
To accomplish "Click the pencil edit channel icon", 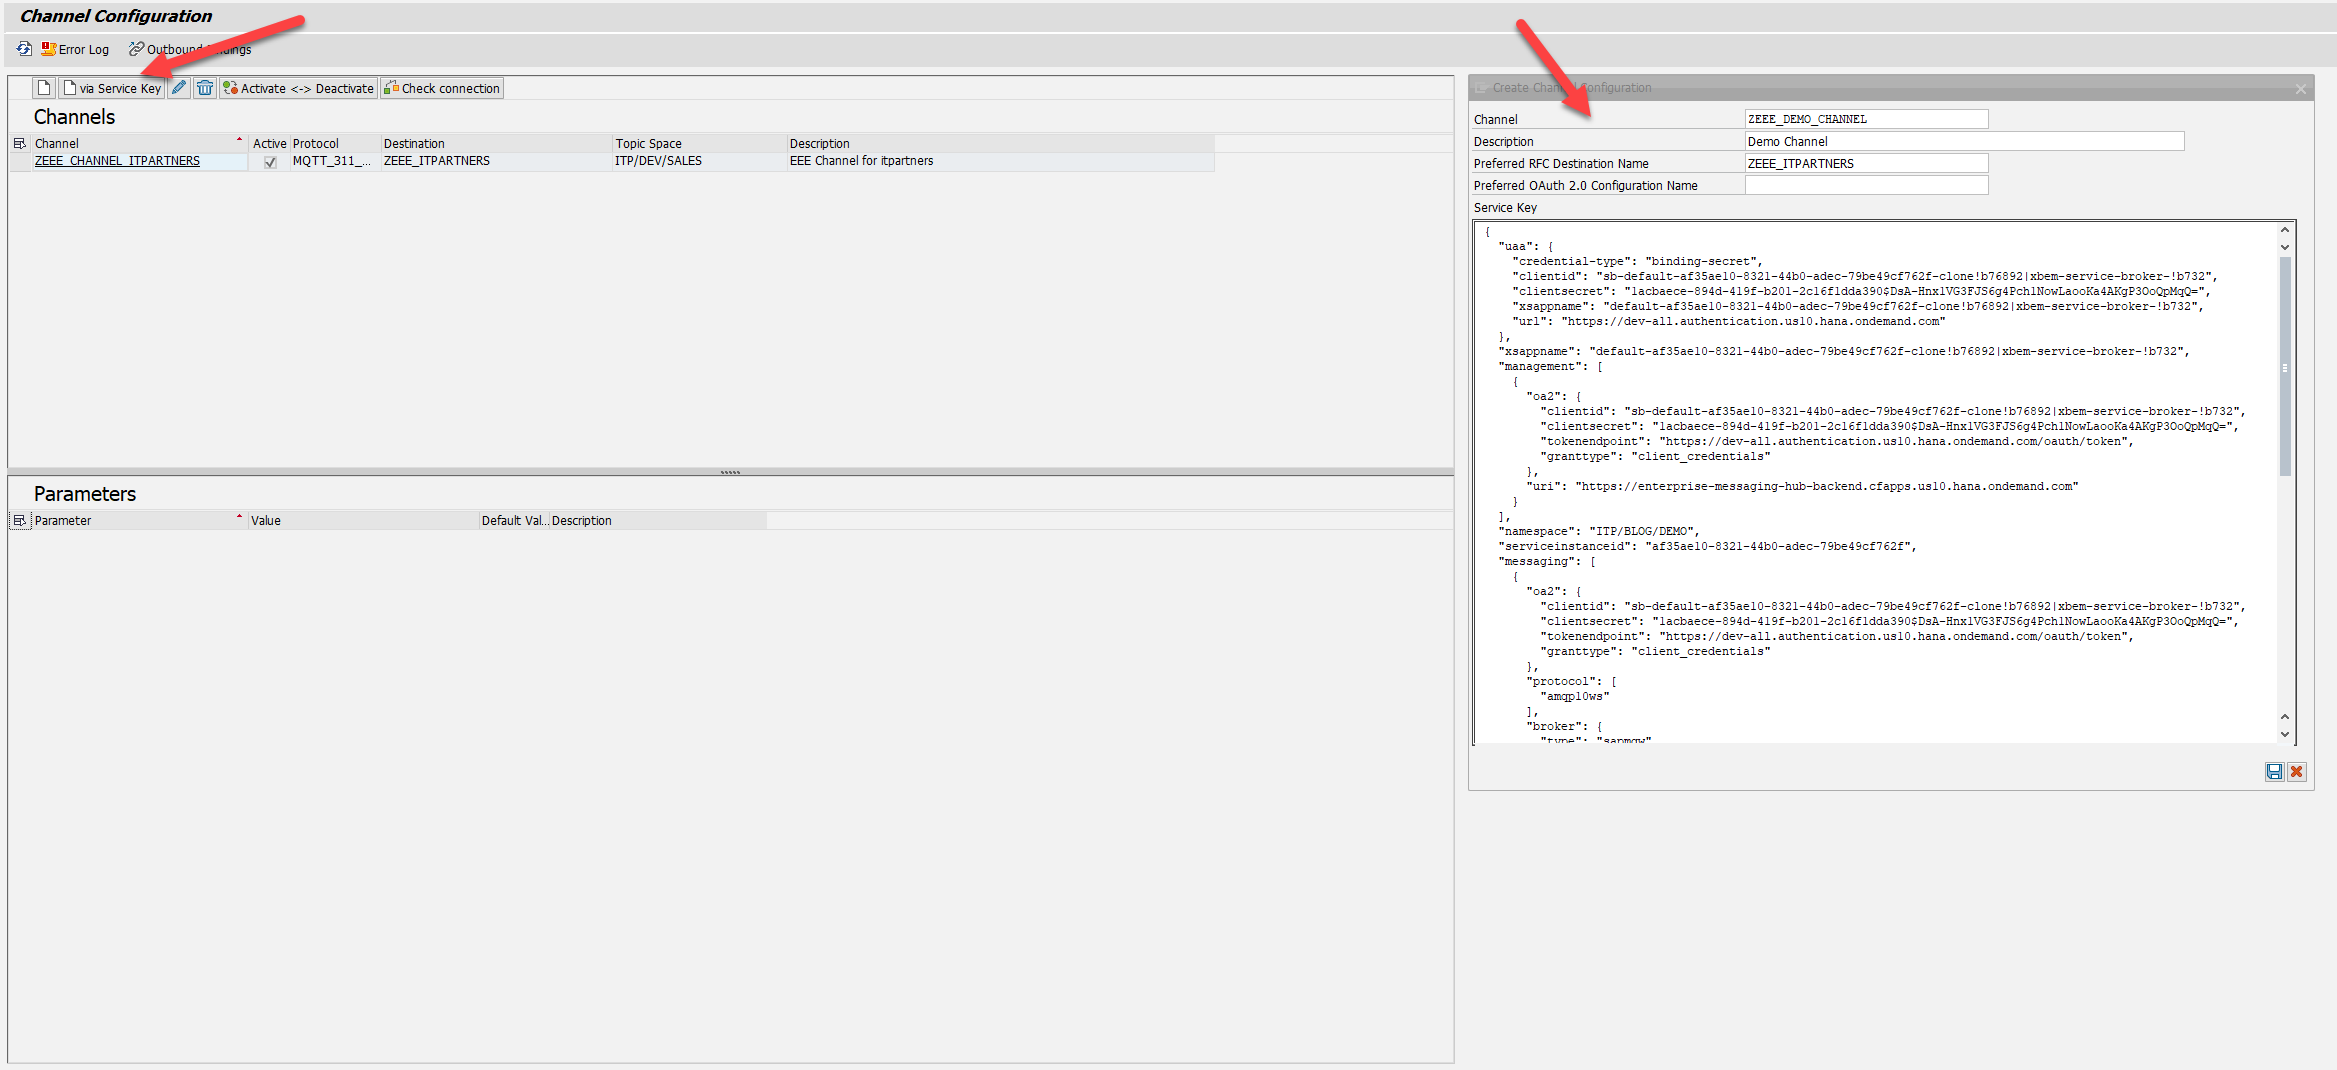I will point(179,88).
